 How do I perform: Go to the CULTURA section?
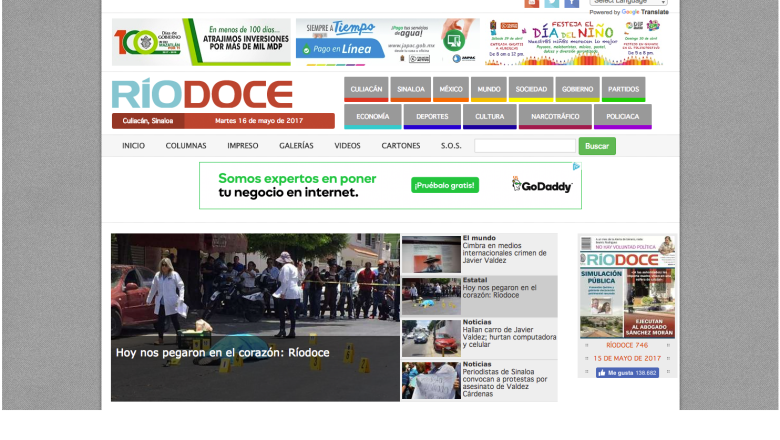(489, 116)
